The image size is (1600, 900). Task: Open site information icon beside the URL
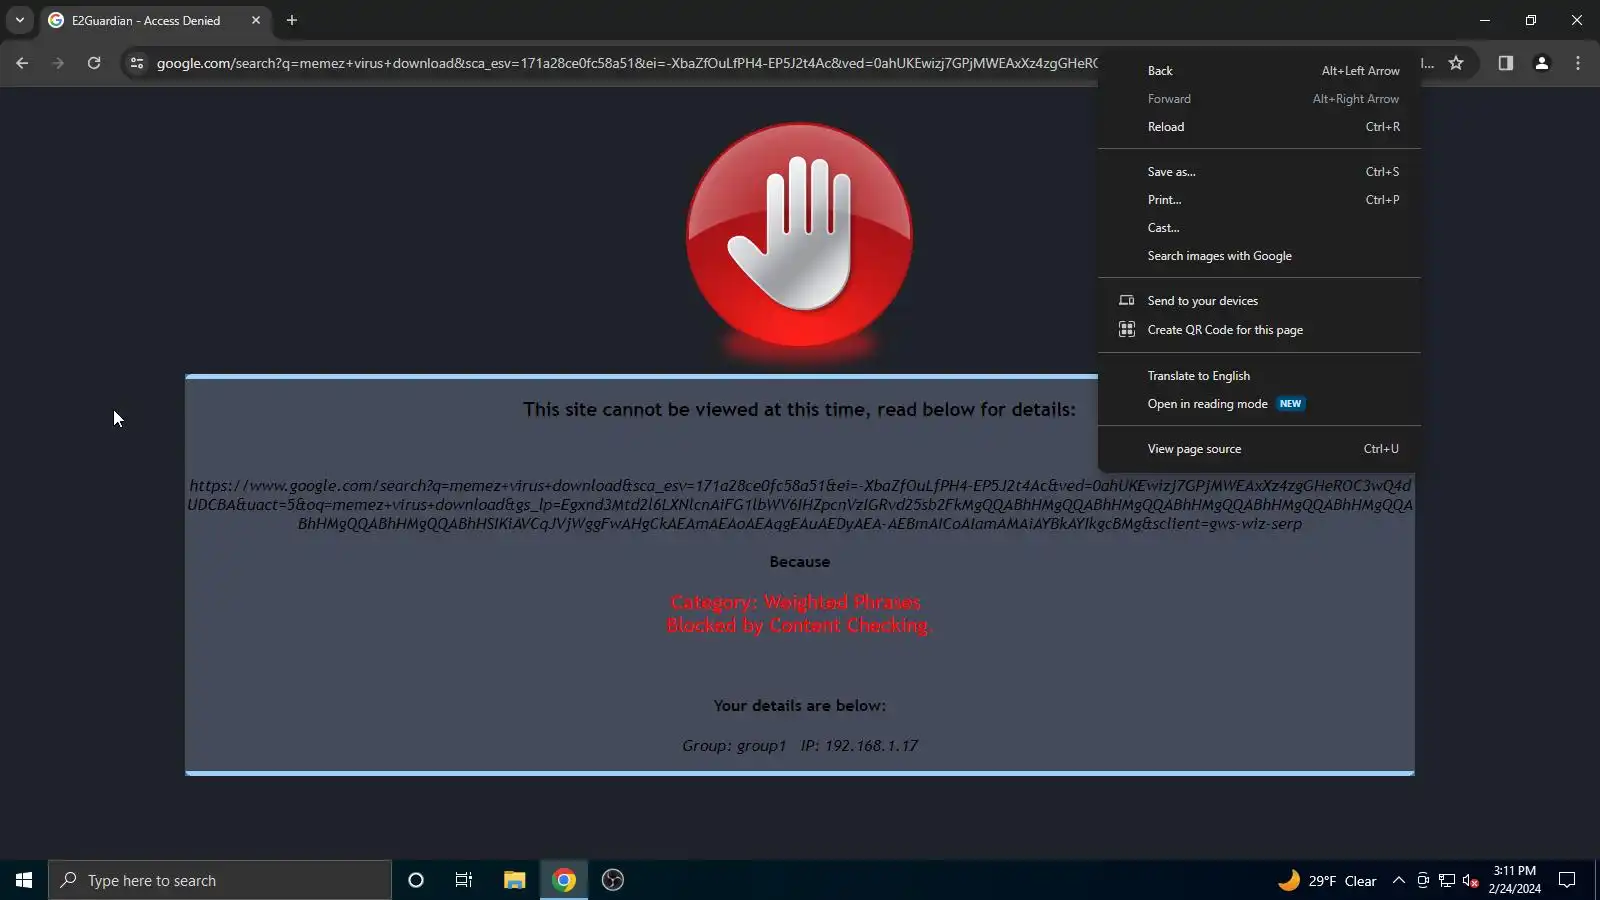pyautogui.click(x=137, y=63)
